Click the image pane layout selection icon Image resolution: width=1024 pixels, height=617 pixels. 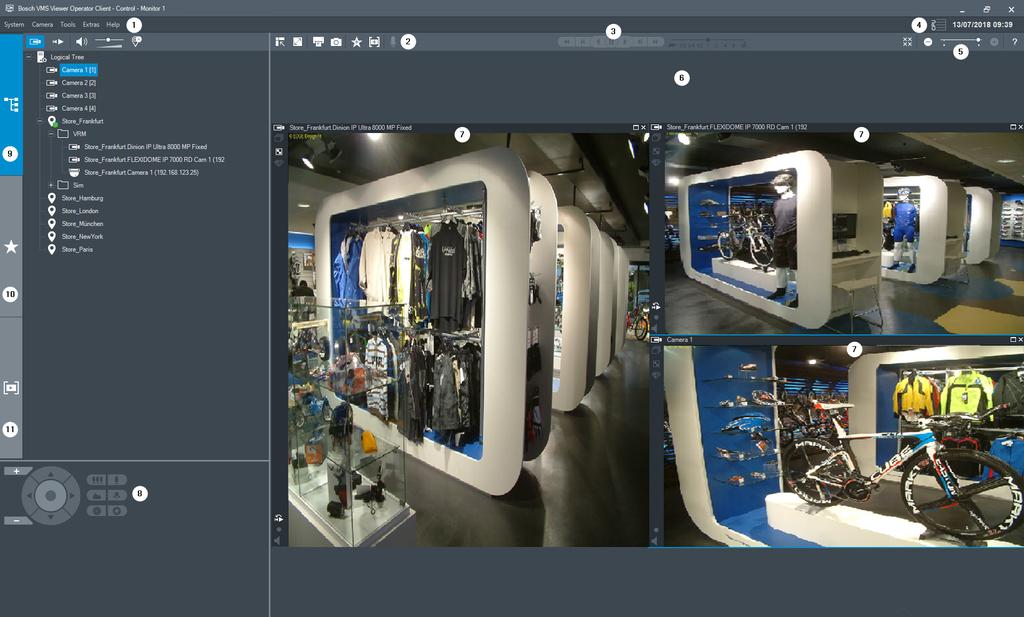pyautogui.click(x=280, y=42)
